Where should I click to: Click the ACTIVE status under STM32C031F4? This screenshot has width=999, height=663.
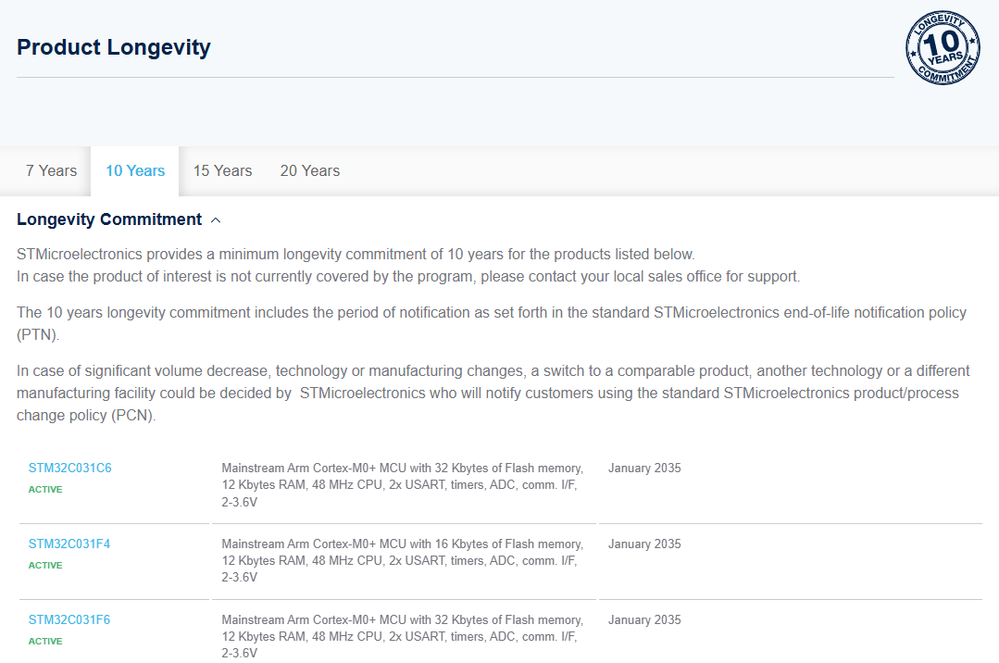(x=45, y=566)
